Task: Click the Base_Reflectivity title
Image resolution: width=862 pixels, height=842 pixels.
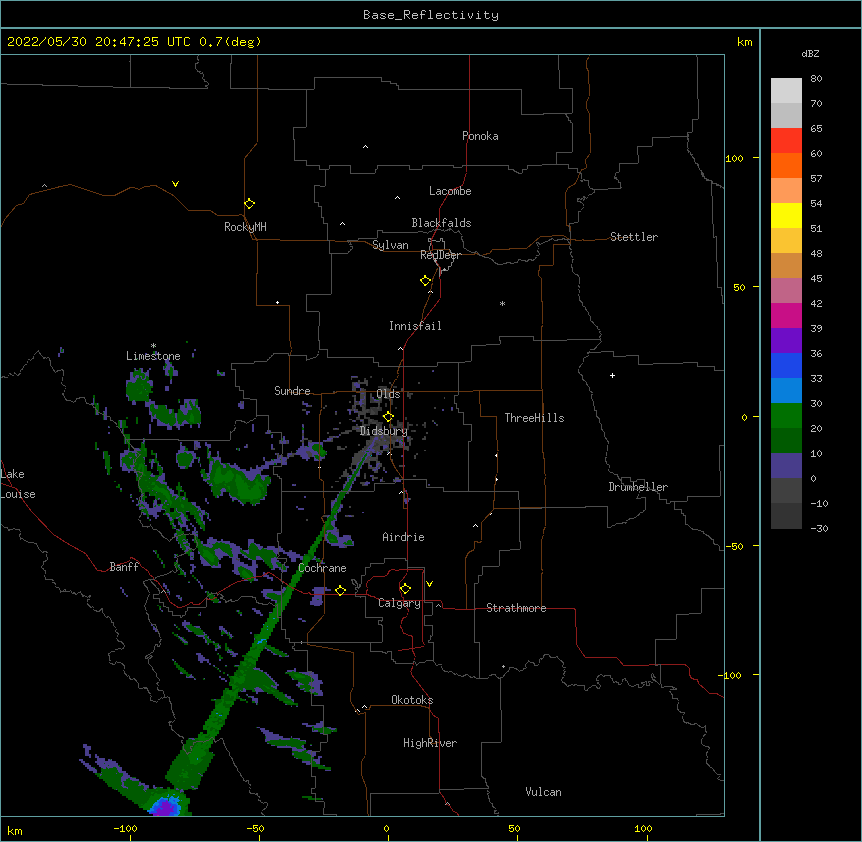Action: pos(431,15)
